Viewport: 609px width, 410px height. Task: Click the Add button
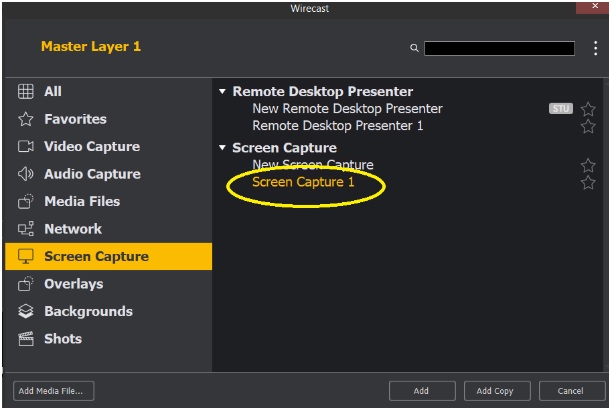click(422, 391)
